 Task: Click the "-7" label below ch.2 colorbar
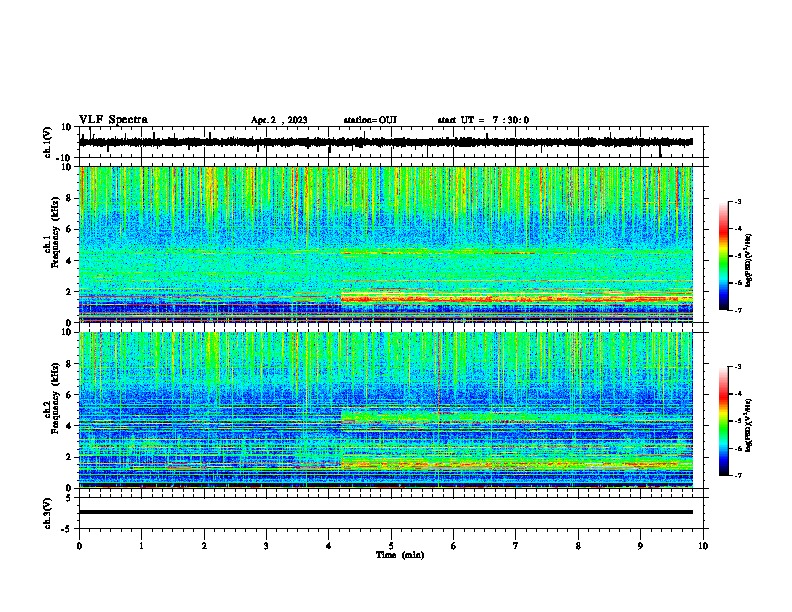tap(737, 475)
